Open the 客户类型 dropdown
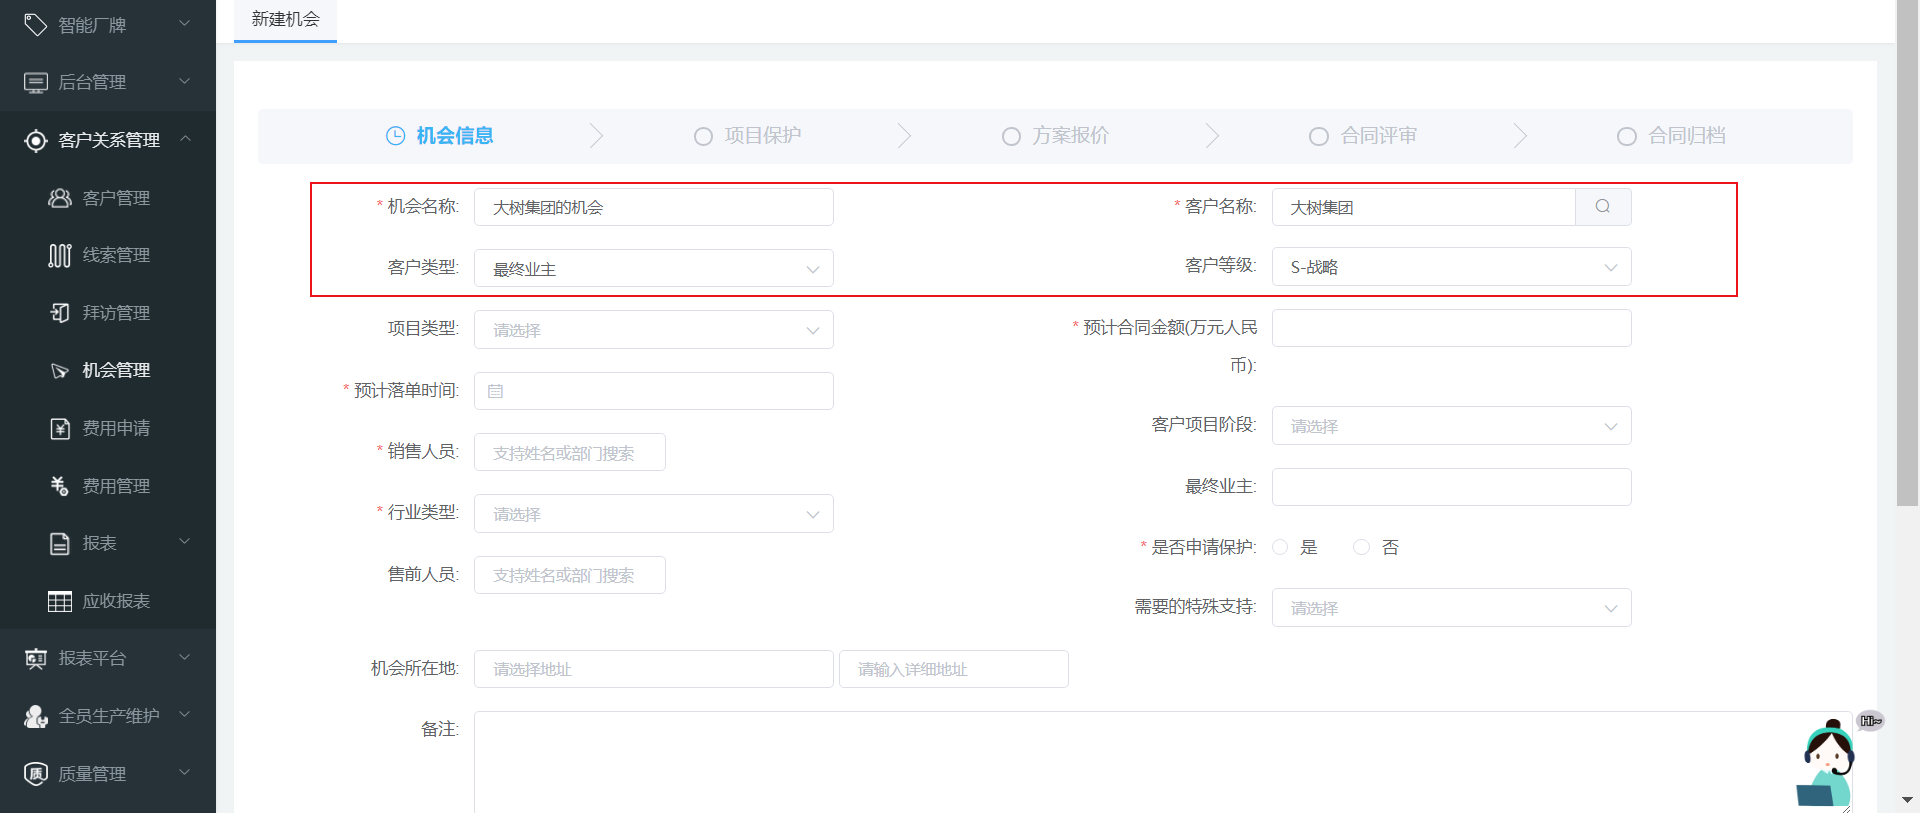This screenshot has width=1920, height=813. click(653, 269)
